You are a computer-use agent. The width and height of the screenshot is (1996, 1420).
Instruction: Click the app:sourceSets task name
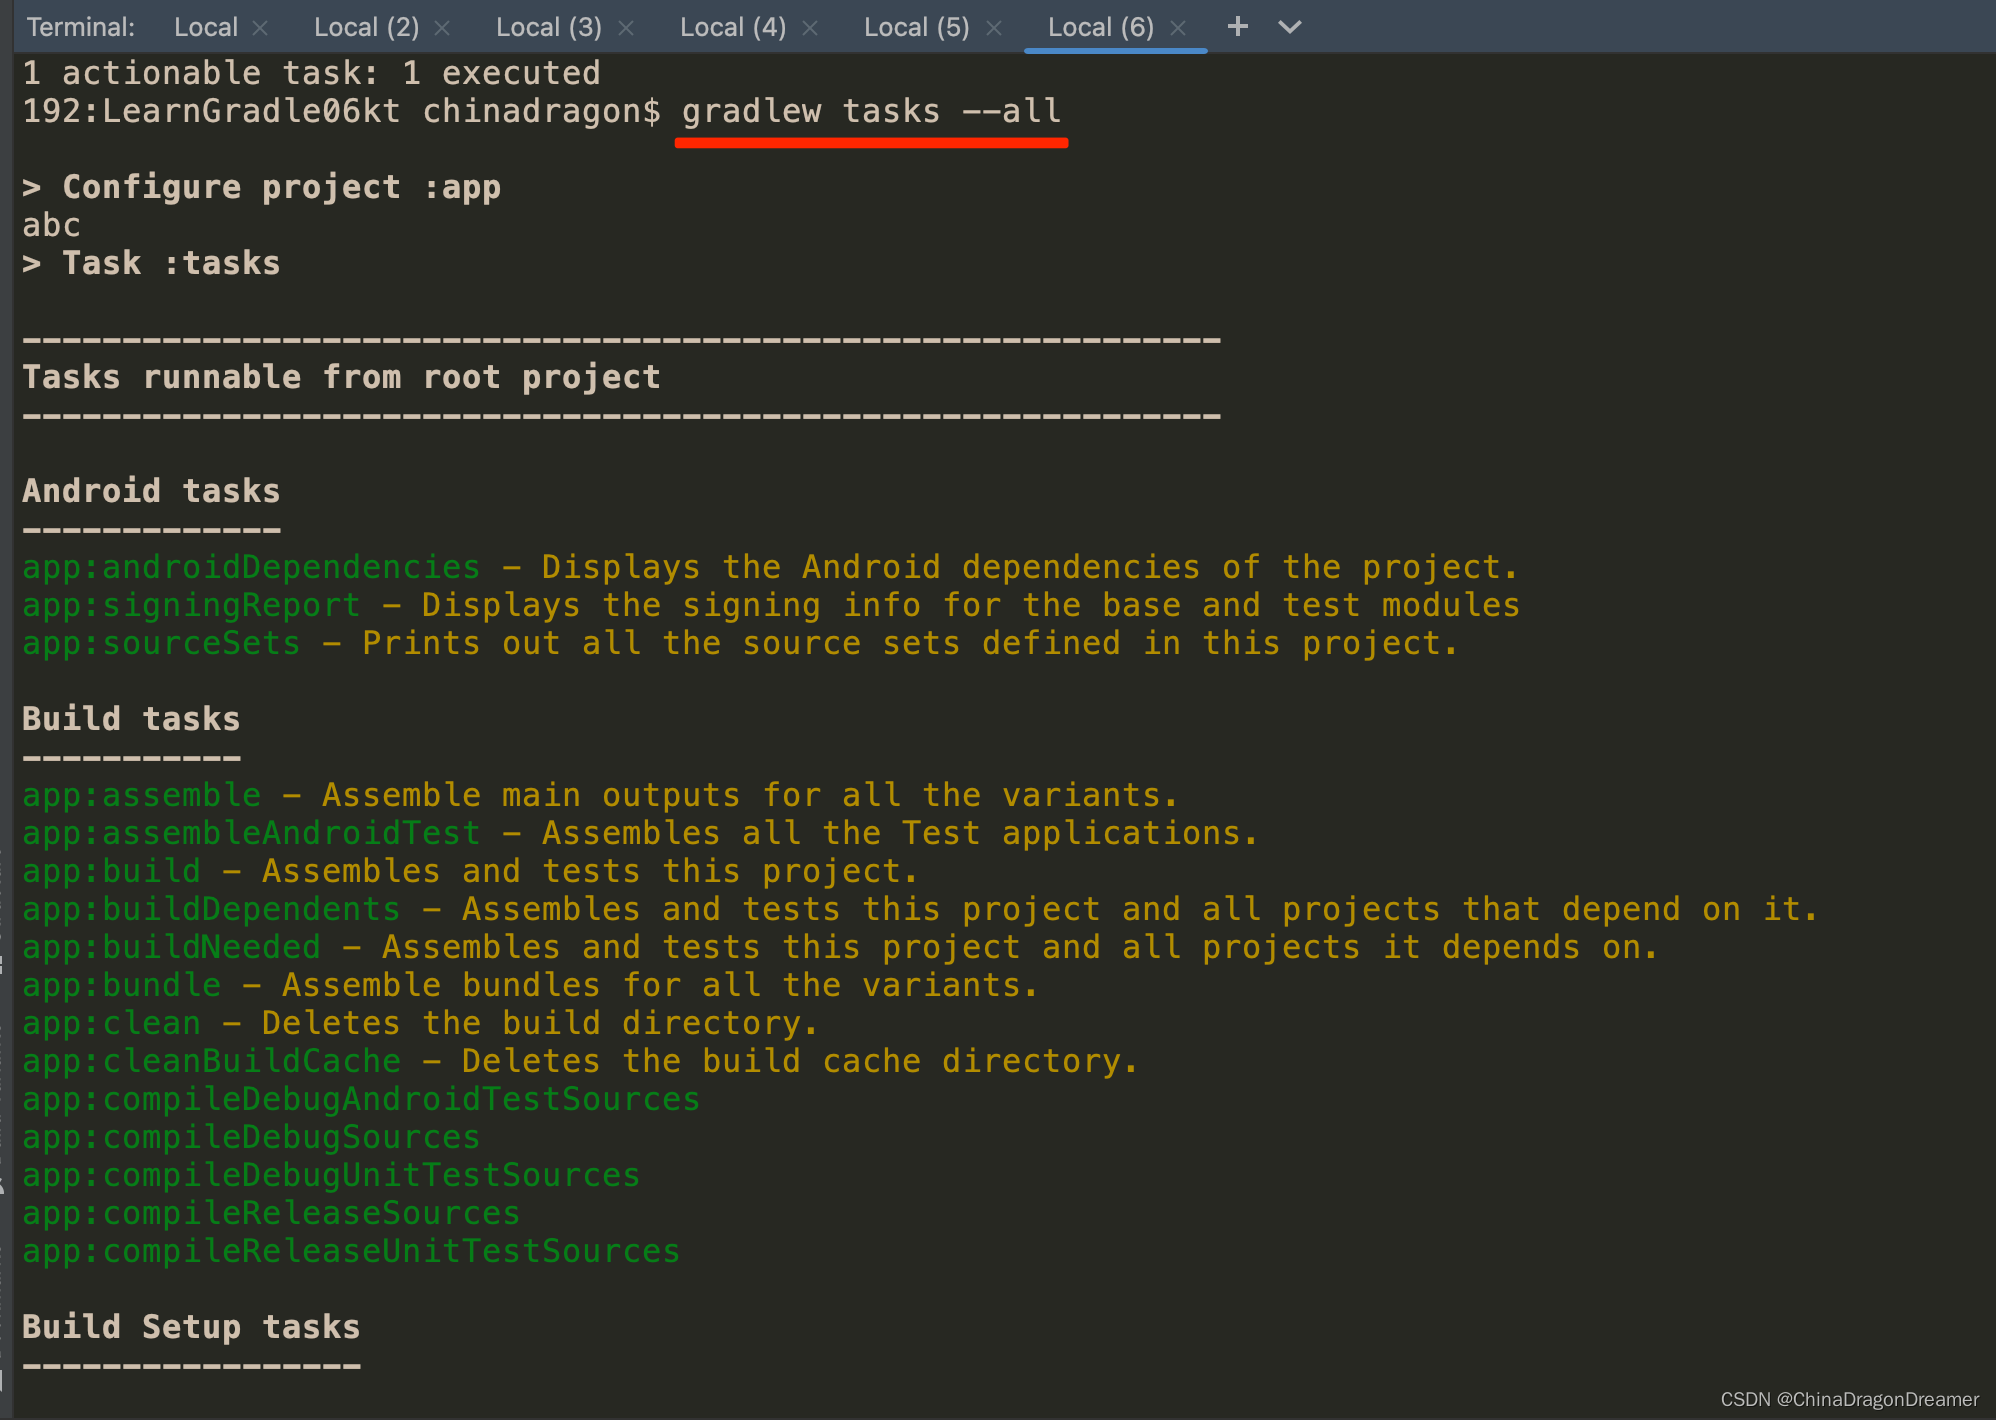[x=161, y=643]
